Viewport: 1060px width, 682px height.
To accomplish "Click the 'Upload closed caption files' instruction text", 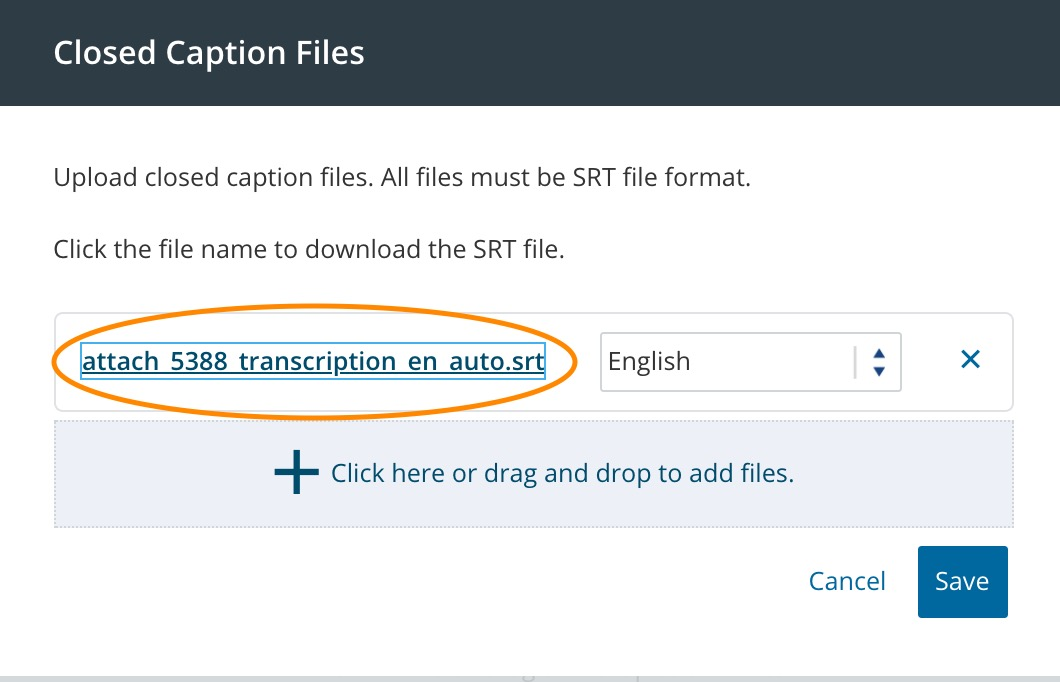I will coord(401,180).
